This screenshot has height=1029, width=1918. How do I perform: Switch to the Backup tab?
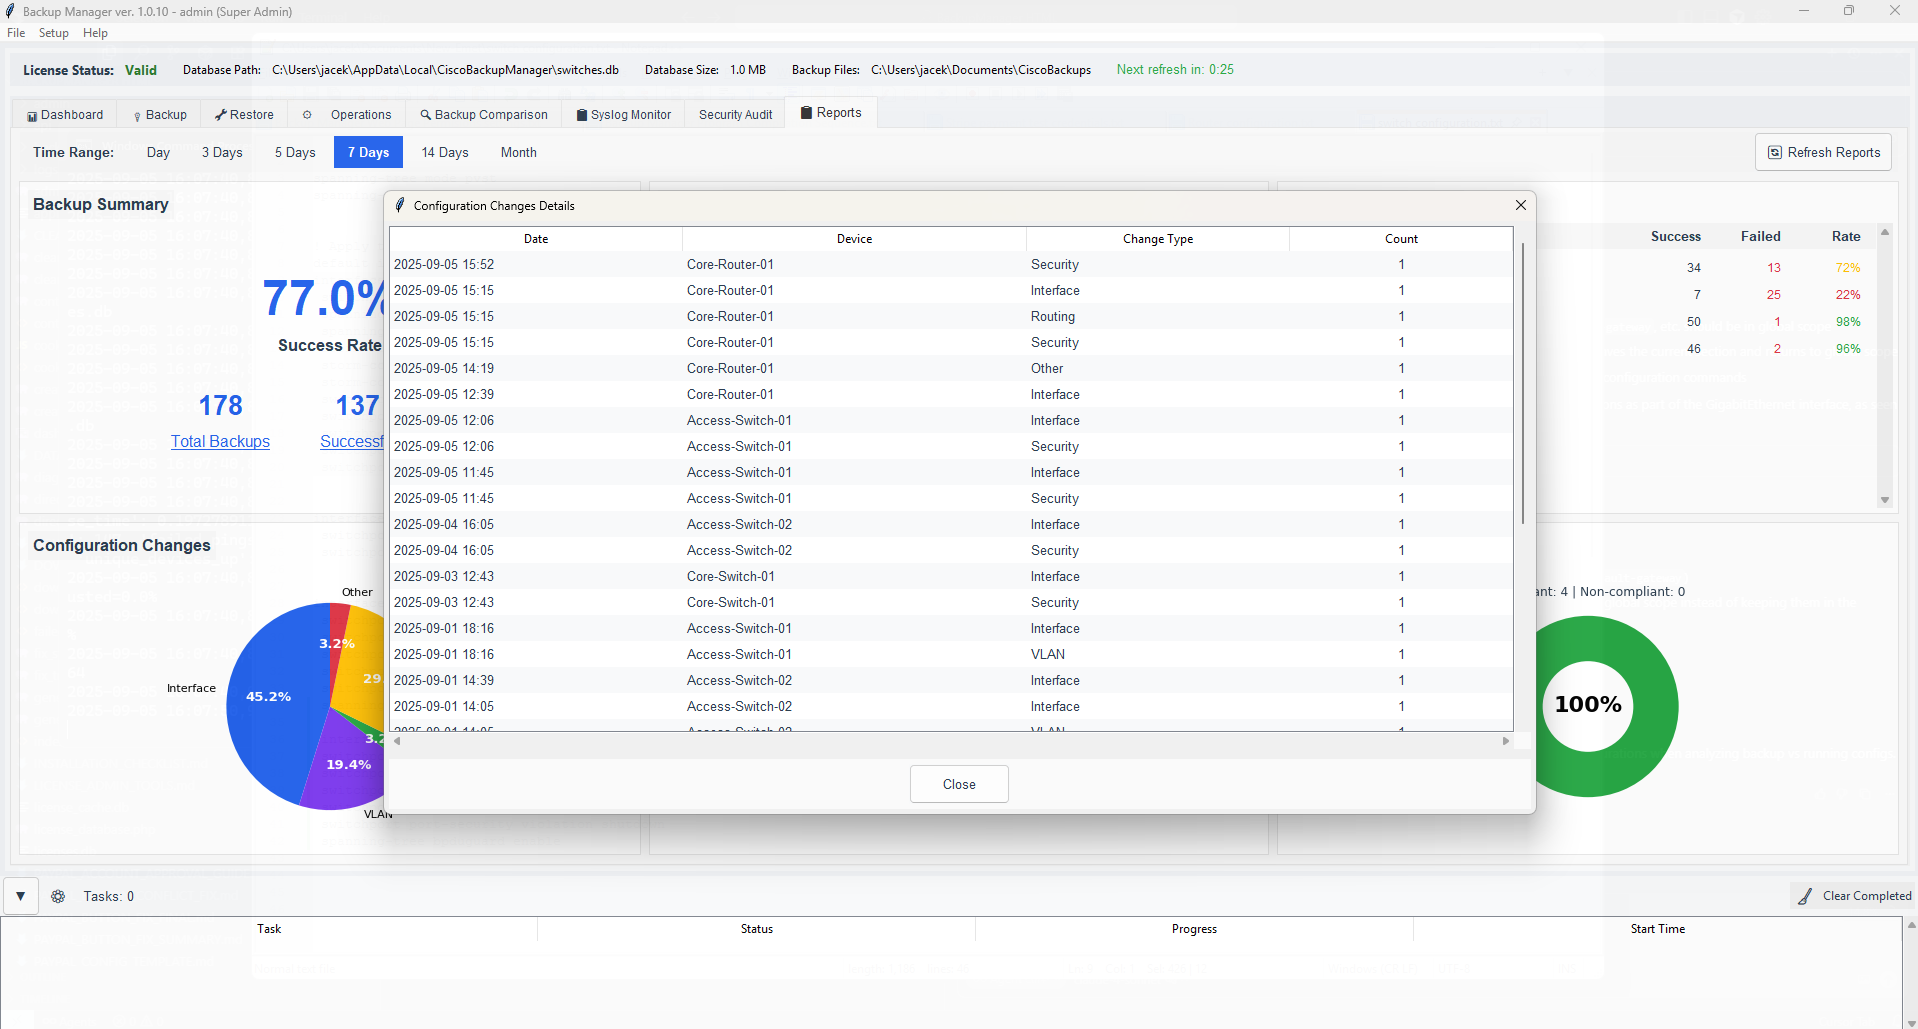tap(160, 115)
